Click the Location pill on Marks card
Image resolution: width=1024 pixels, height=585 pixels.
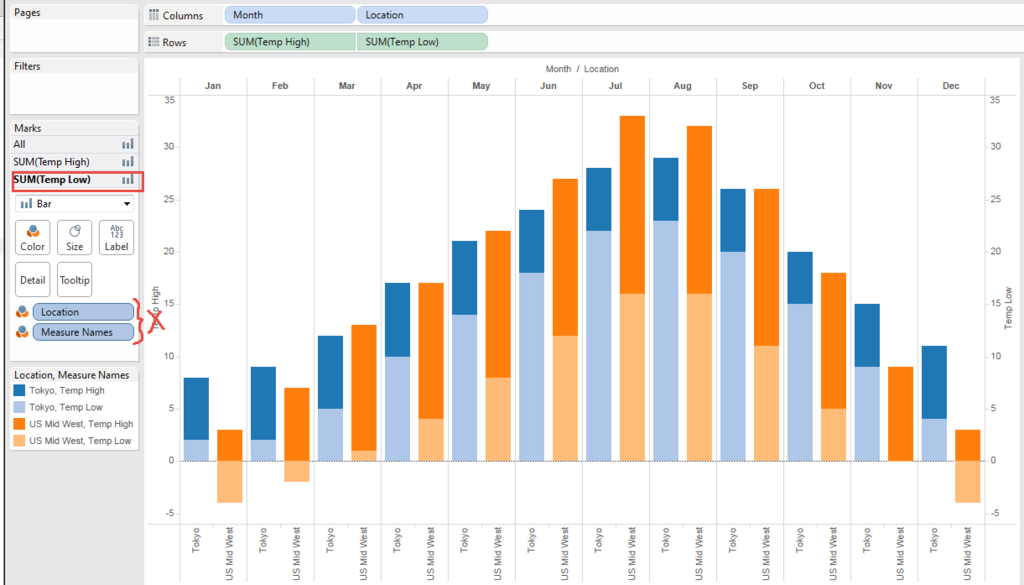pos(83,312)
